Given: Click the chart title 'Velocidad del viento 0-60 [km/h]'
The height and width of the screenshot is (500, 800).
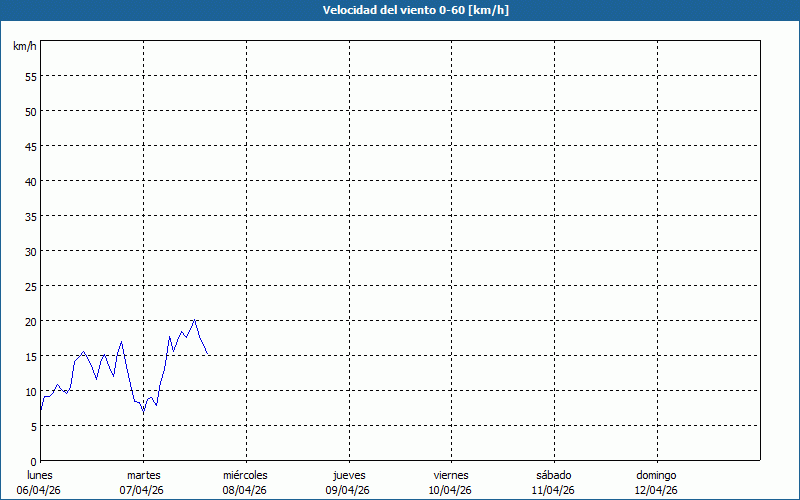Looking at the screenshot, I should (400, 11).
